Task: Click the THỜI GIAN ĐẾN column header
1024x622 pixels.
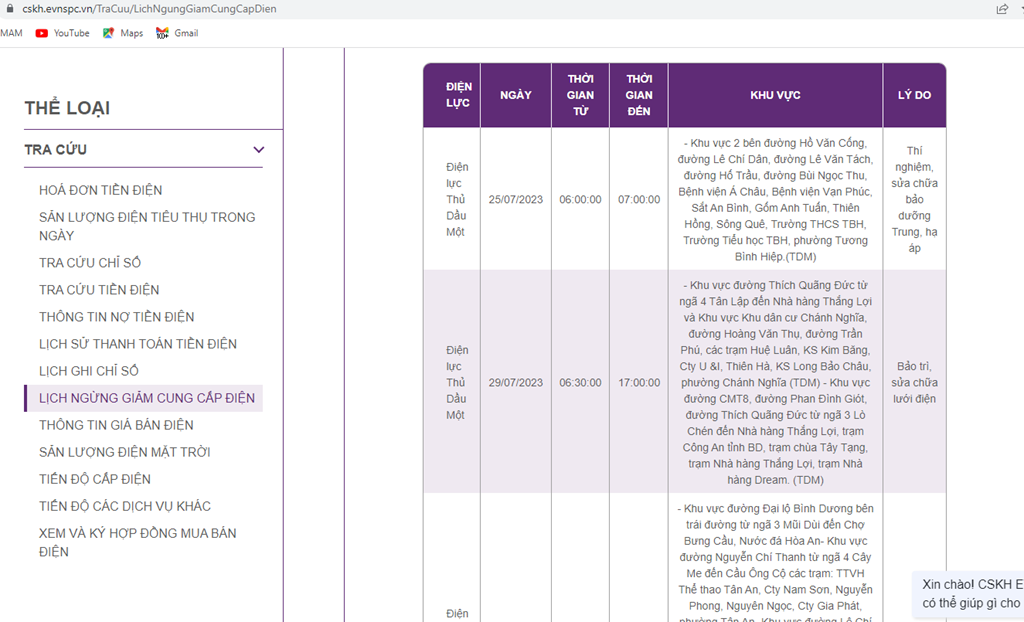Action: tap(639, 95)
